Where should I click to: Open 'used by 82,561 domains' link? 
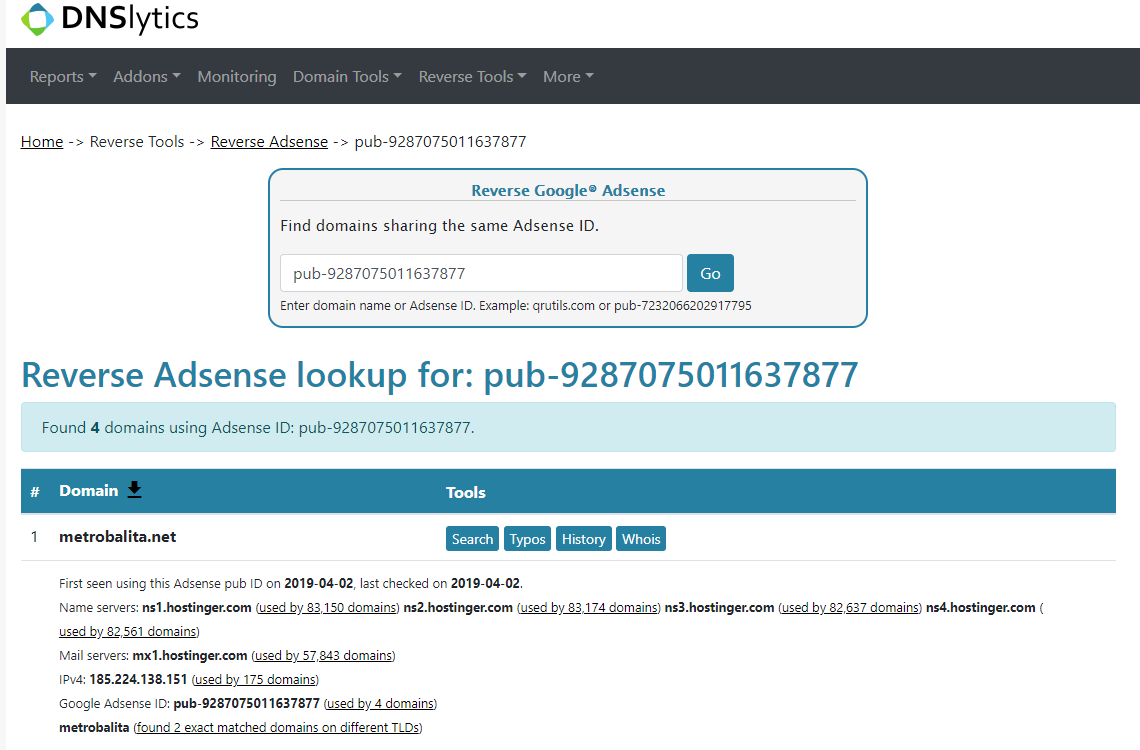pyautogui.click(x=129, y=632)
